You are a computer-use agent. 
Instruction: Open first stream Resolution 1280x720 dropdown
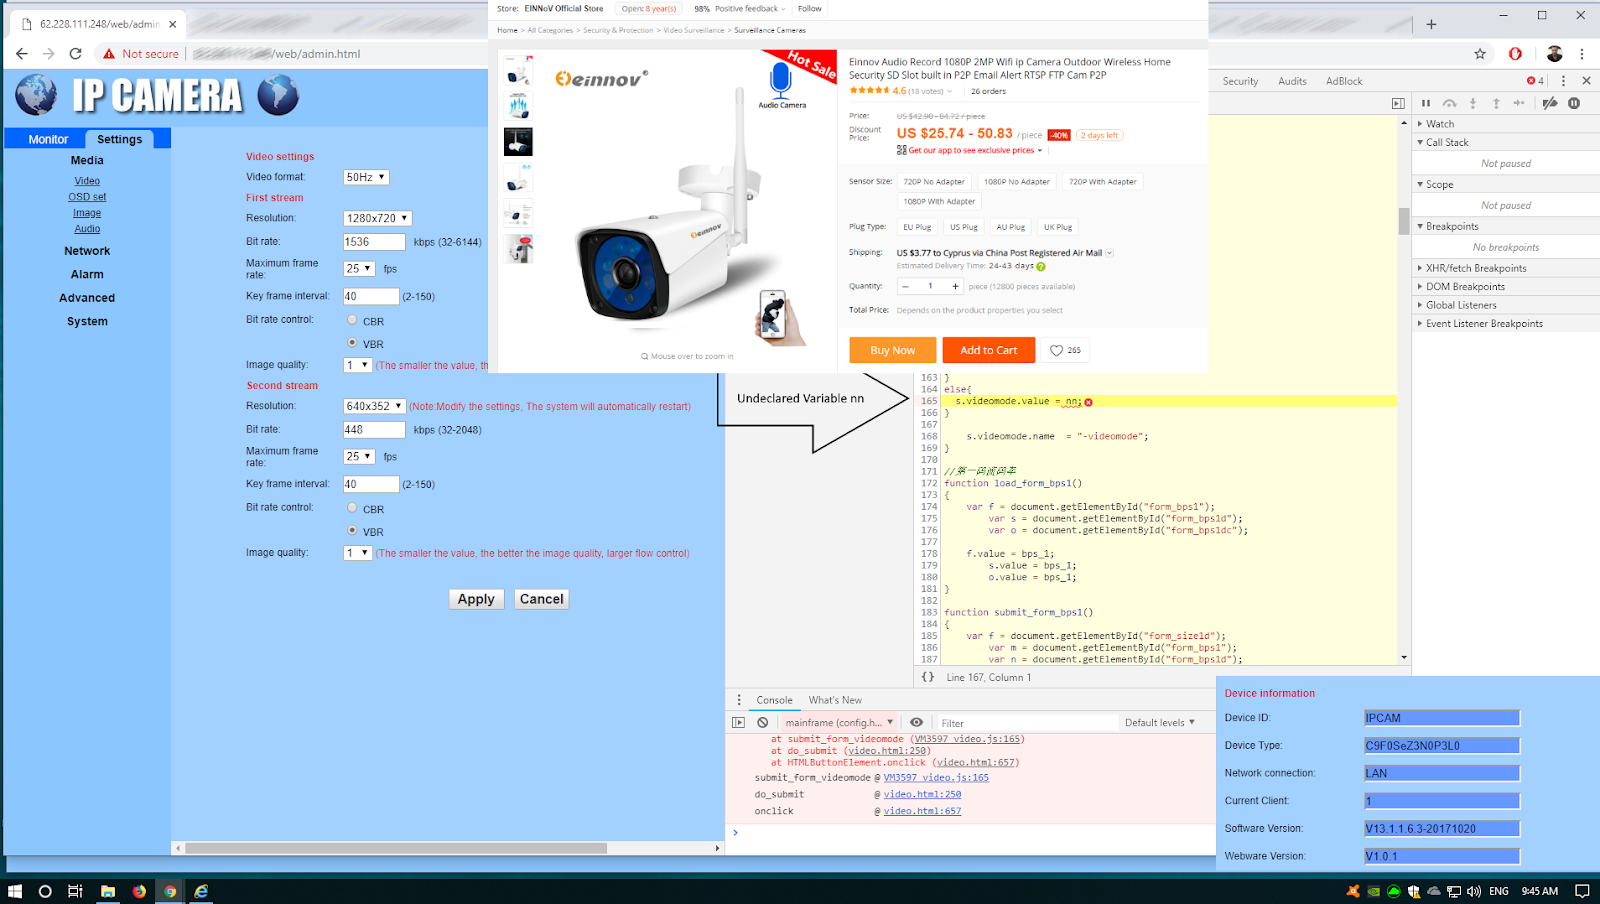[377, 218]
